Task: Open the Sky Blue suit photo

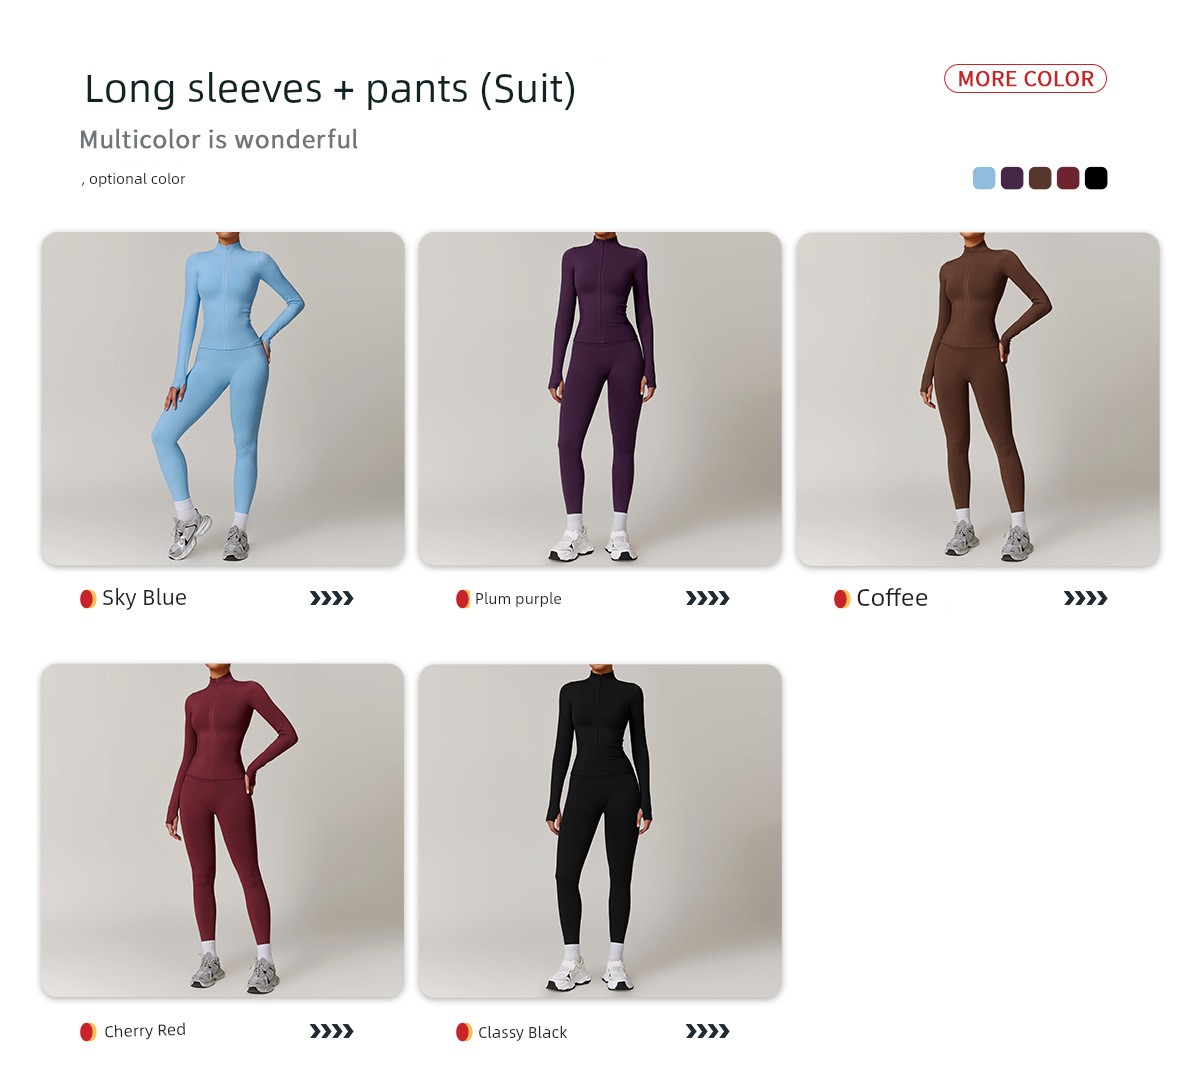Action: pyautogui.click(x=223, y=399)
